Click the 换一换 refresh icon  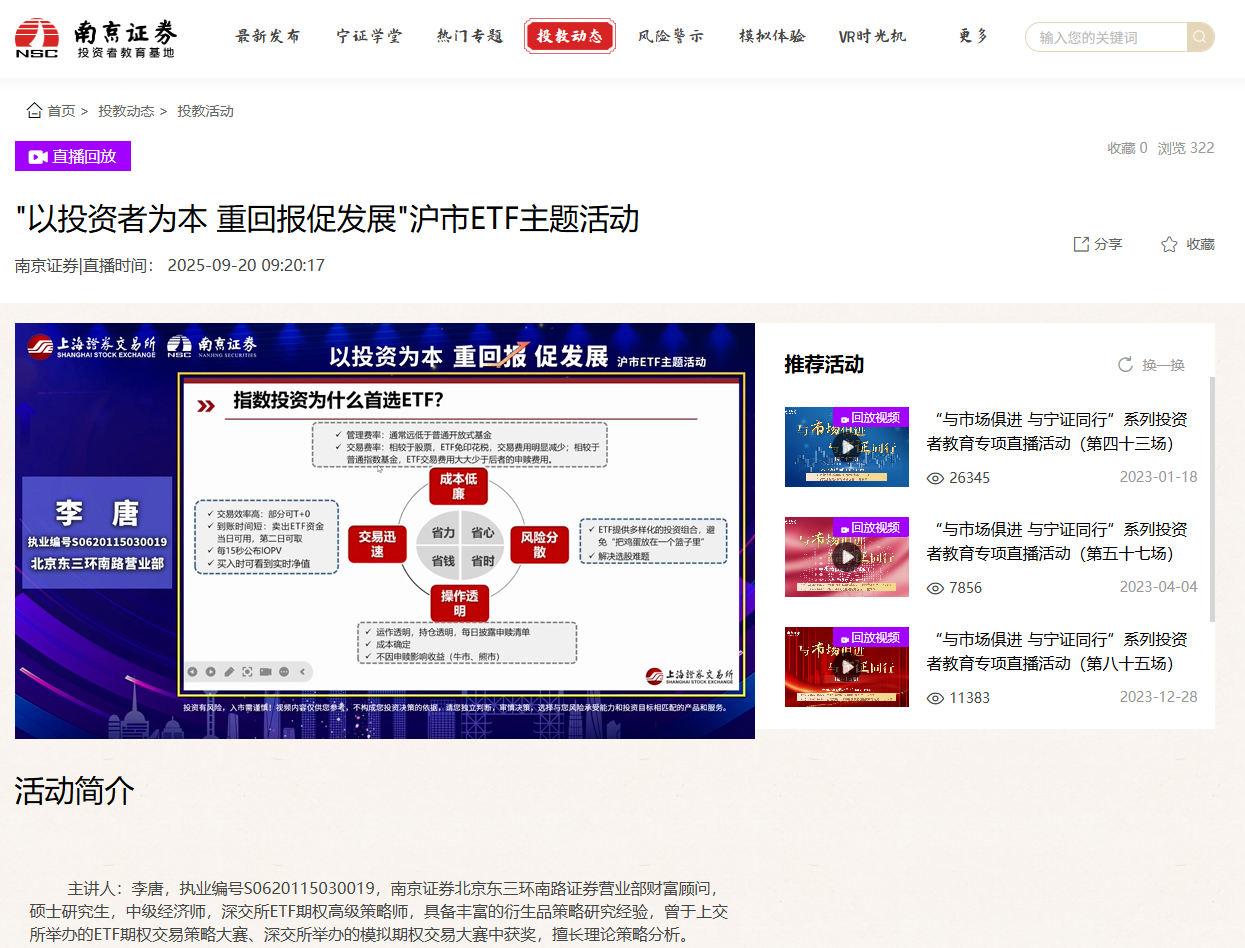(1125, 365)
